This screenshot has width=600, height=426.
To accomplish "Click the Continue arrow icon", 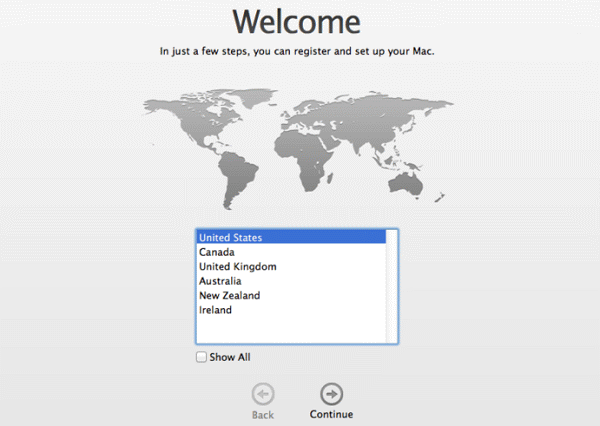I will pos(331,394).
